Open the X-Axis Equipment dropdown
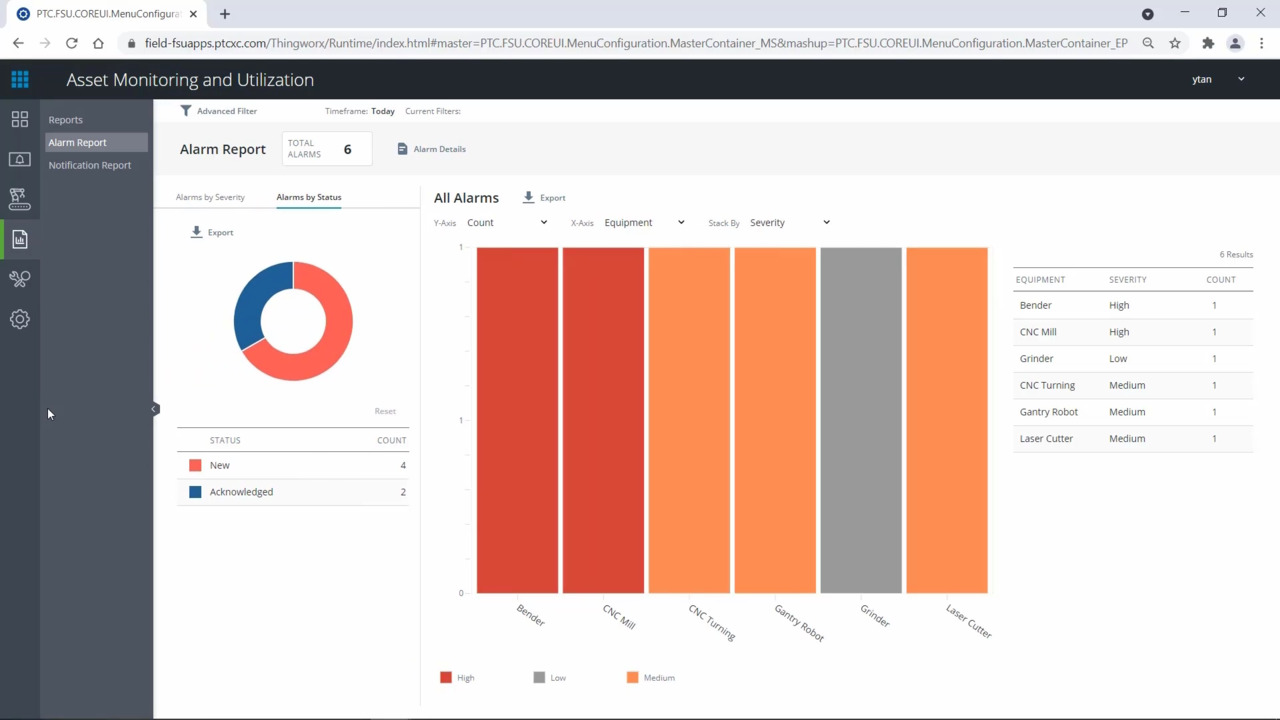 tap(680, 222)
